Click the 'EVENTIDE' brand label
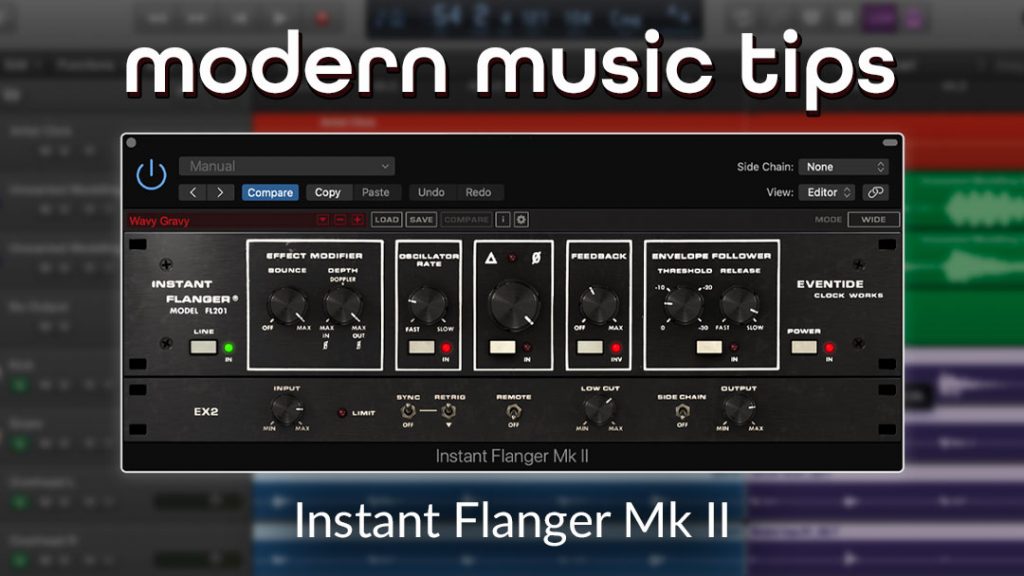 coord(830,284)
